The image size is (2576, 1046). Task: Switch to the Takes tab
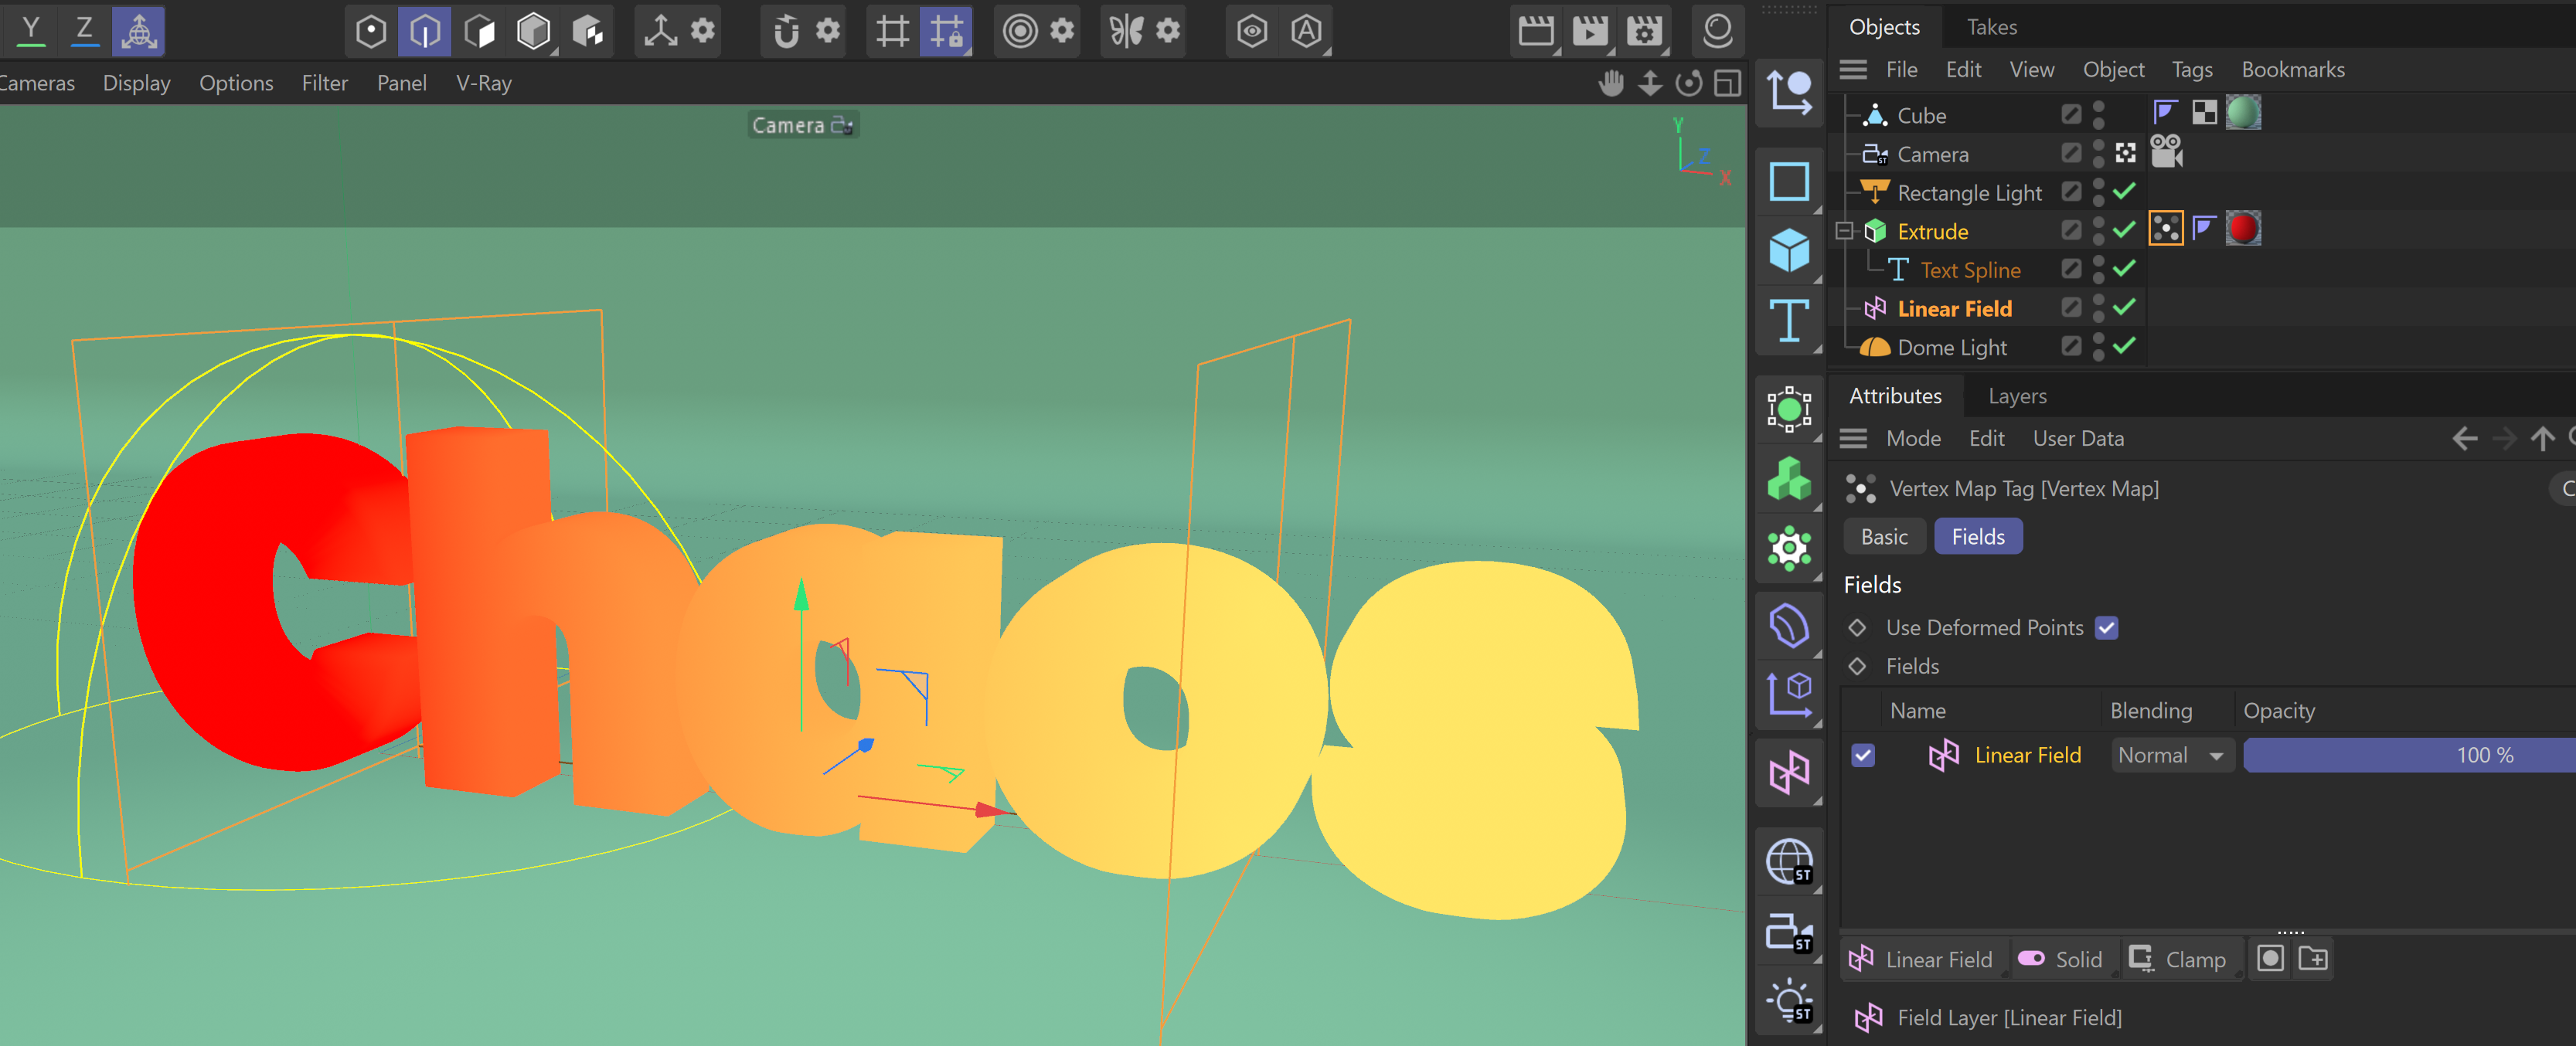pyautogui.click(x=1991, y=27)
